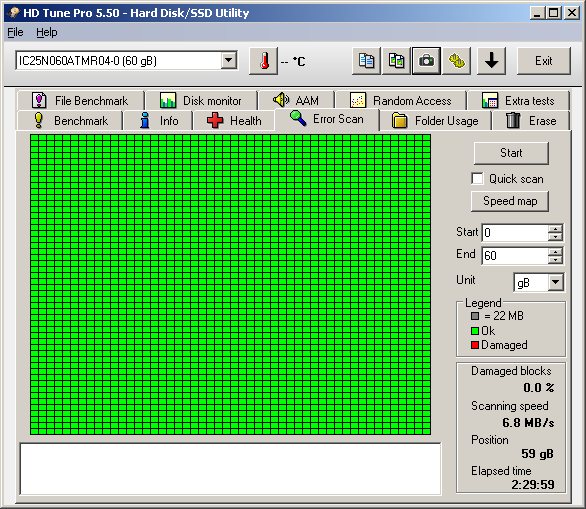586x509 pixels.
Task: Click the Position 59 gB value
Action: [x=537, y=454]
